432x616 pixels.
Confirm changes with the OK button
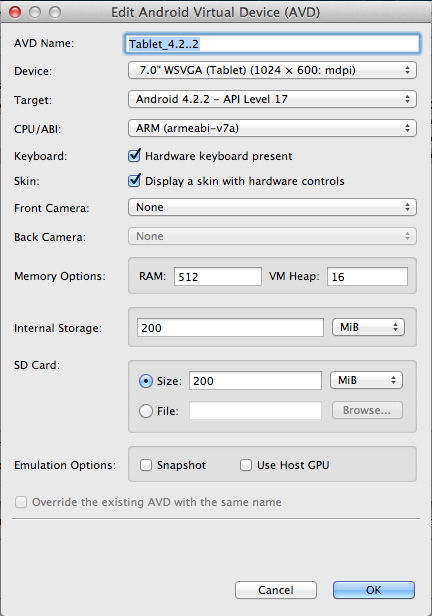(x=374, y=590)
